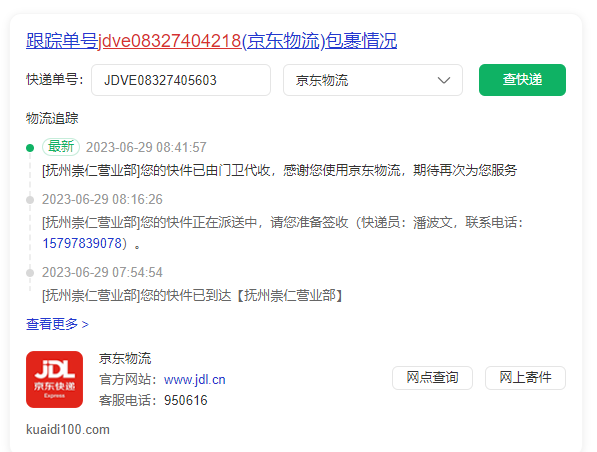
Task: Open the 京东物流 carrier combo box
Action: pos(373,80)
